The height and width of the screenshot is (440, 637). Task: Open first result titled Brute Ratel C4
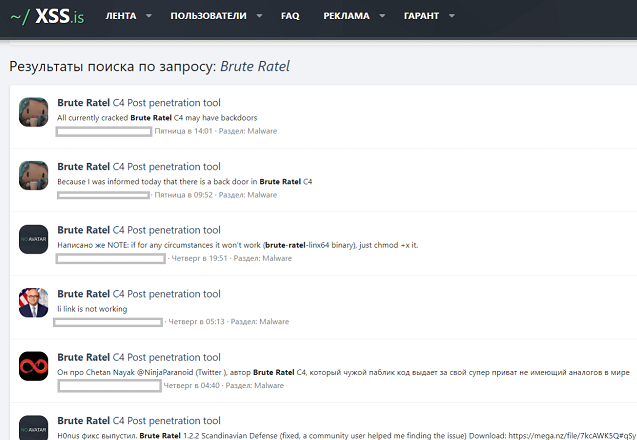[x=139, y=103]
